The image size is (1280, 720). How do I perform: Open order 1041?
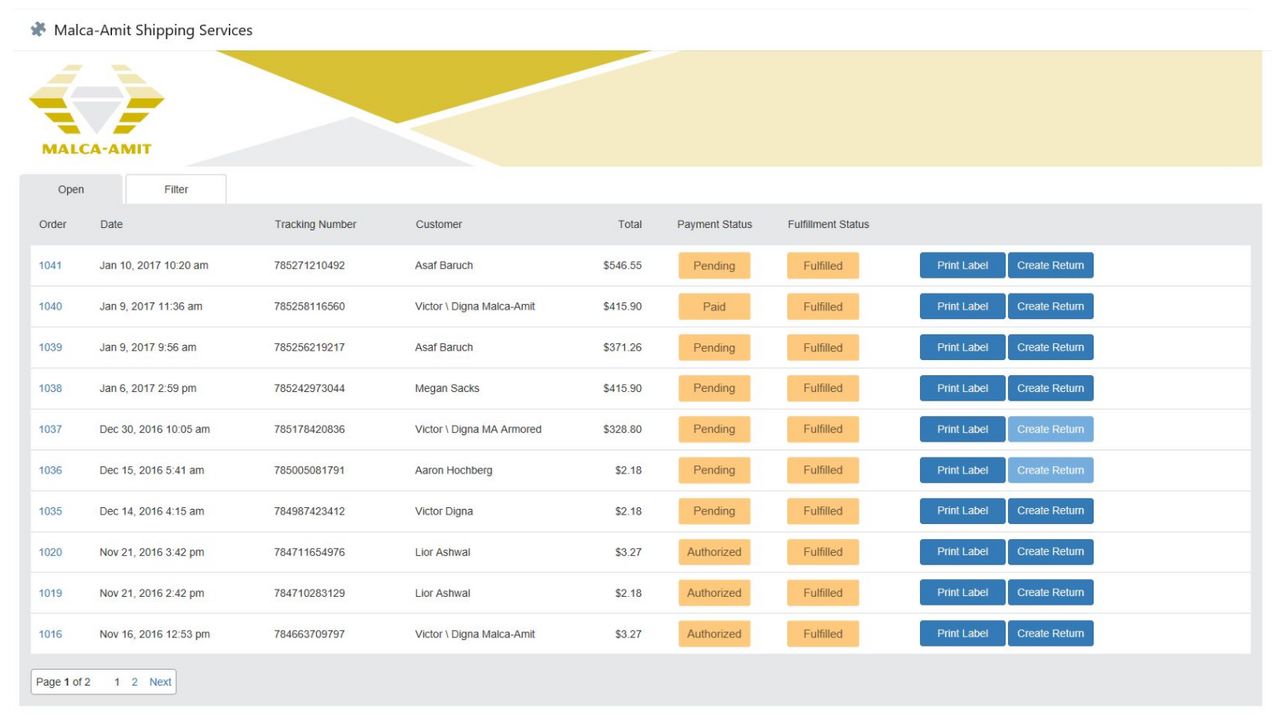coord(50,265)
